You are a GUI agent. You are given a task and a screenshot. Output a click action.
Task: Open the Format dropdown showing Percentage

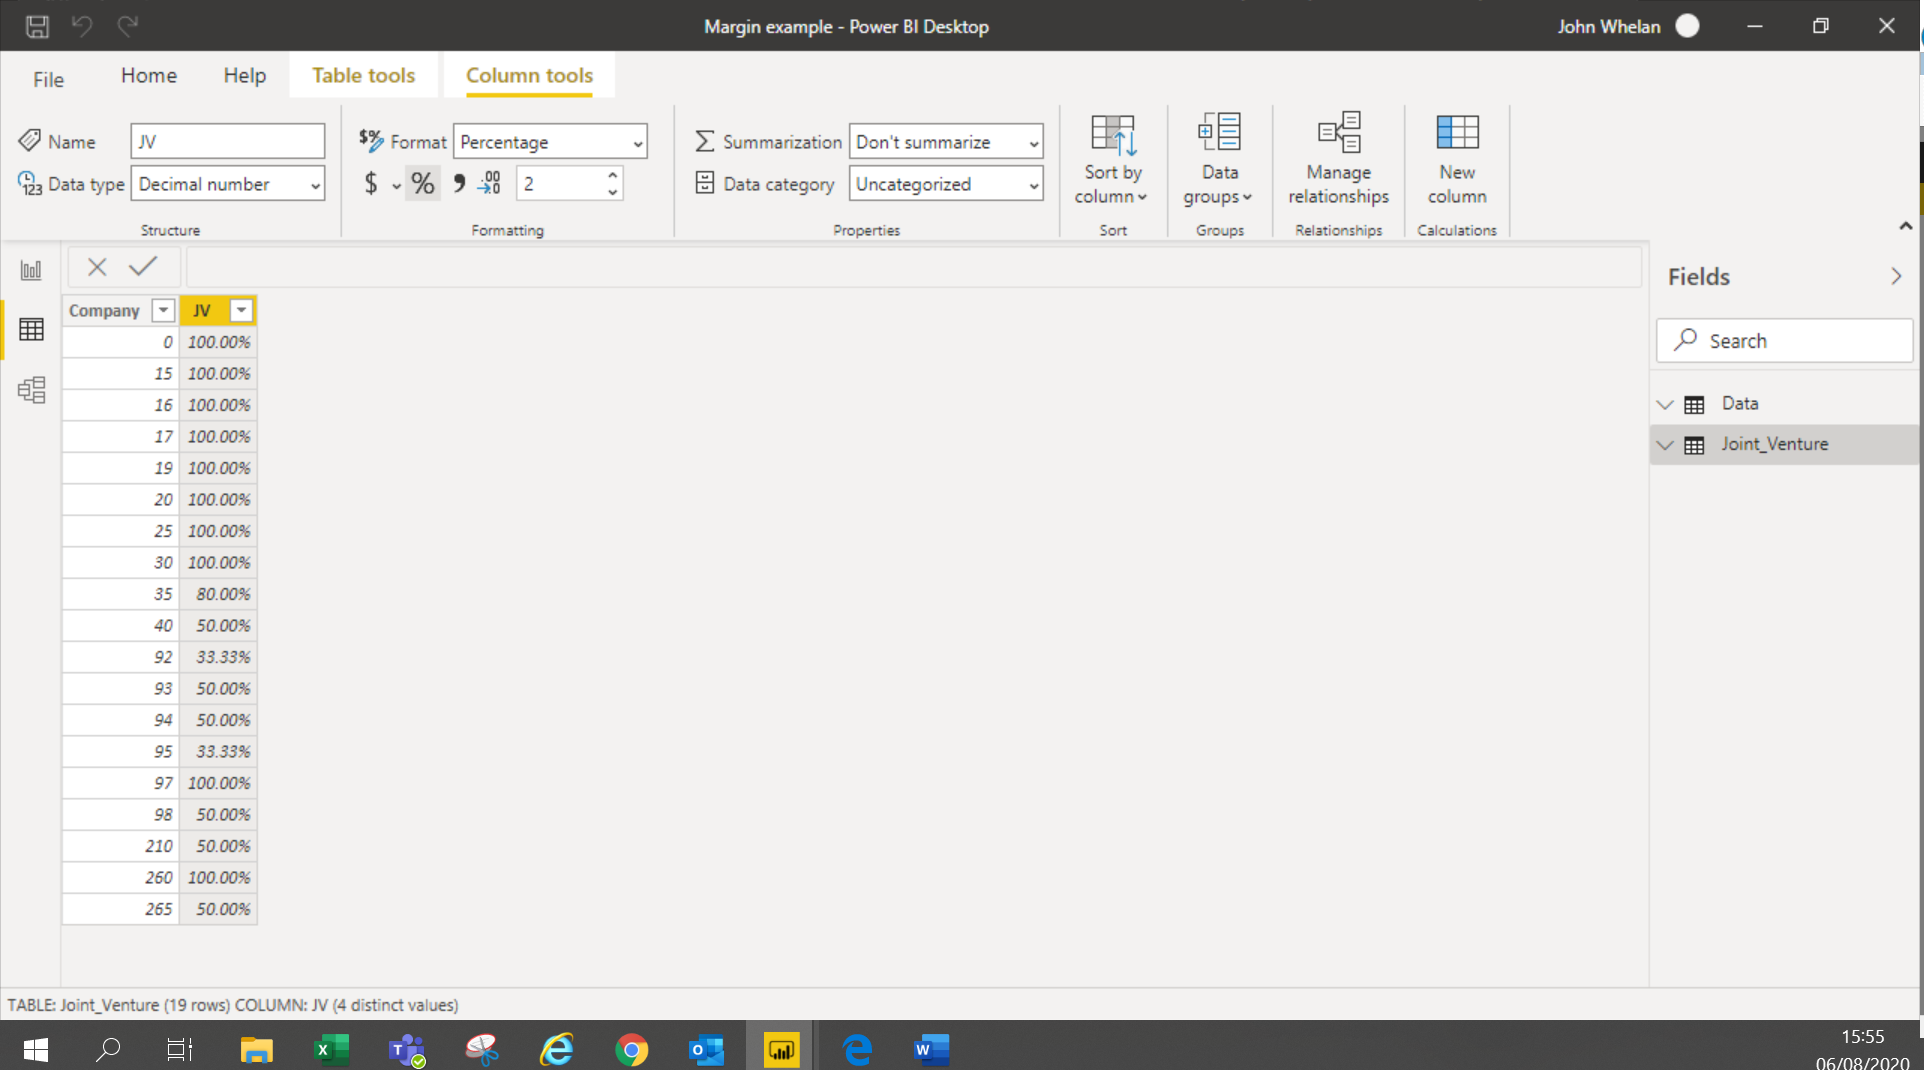pyautogui.click(x=550, y=142)
